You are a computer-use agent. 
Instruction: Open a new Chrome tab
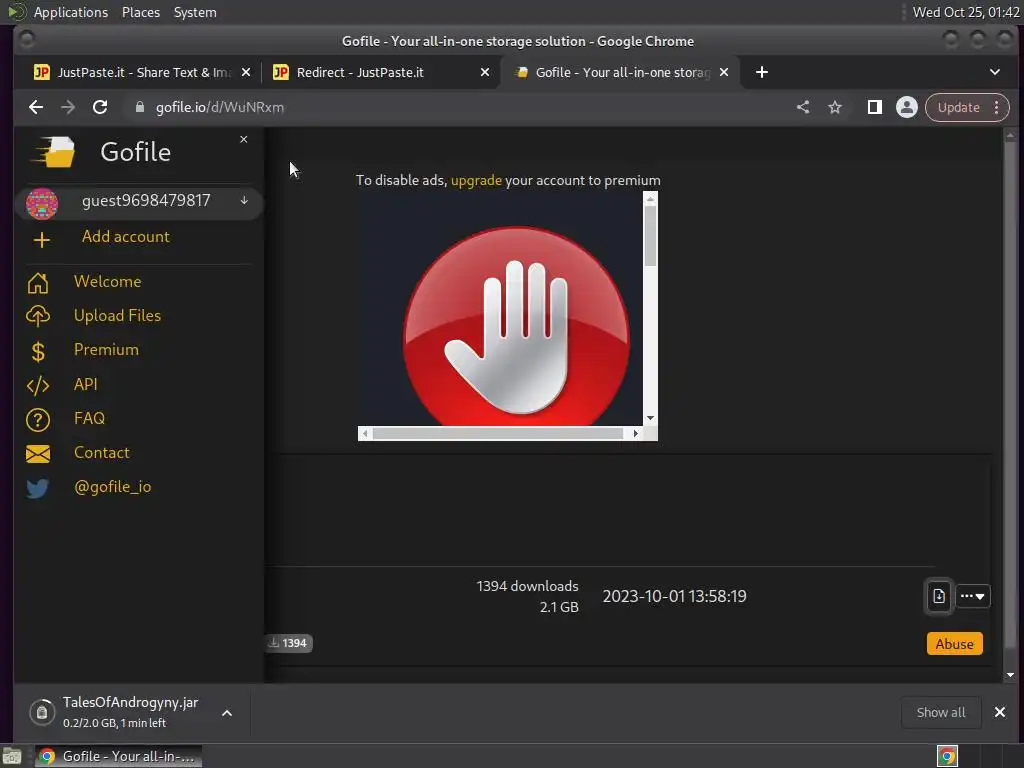[761, 72]
